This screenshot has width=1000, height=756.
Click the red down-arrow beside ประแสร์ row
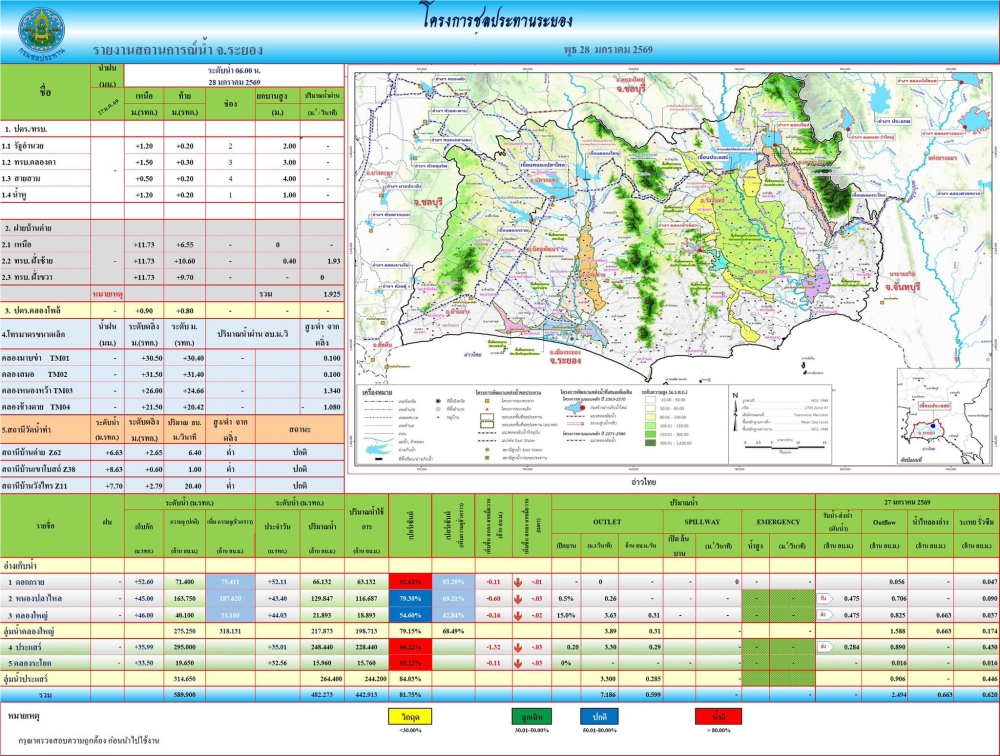click(519, 645)
